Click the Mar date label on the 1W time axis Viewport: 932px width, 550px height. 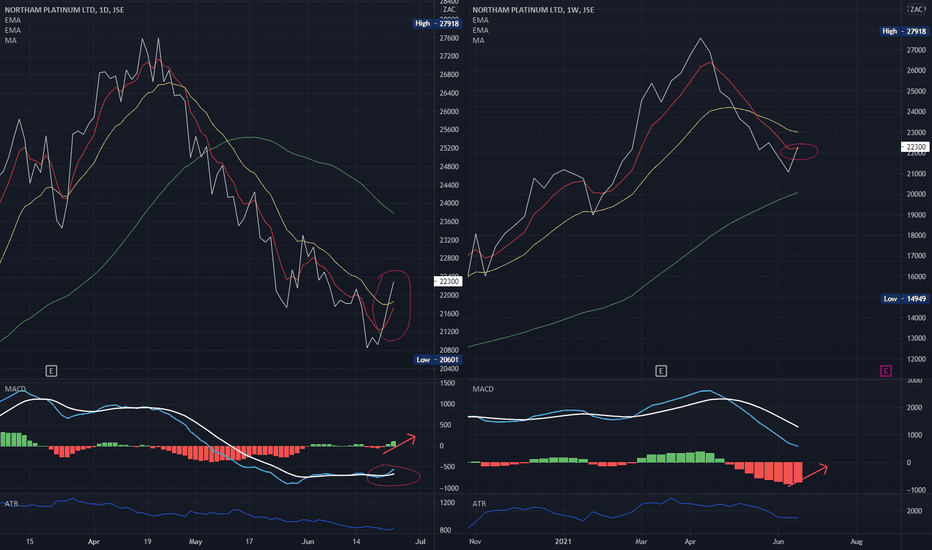click(x=641, y=542)
